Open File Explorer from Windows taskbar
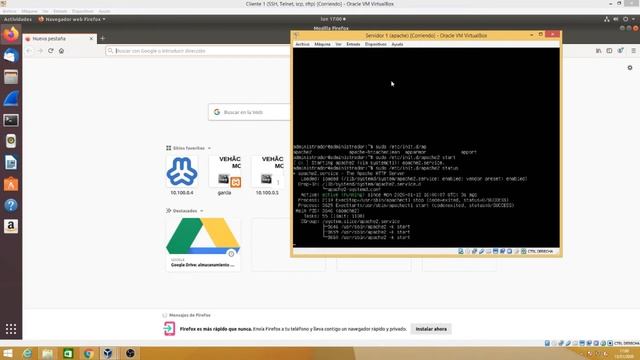This screenshot has height=360, width=640. click(47, 353)
